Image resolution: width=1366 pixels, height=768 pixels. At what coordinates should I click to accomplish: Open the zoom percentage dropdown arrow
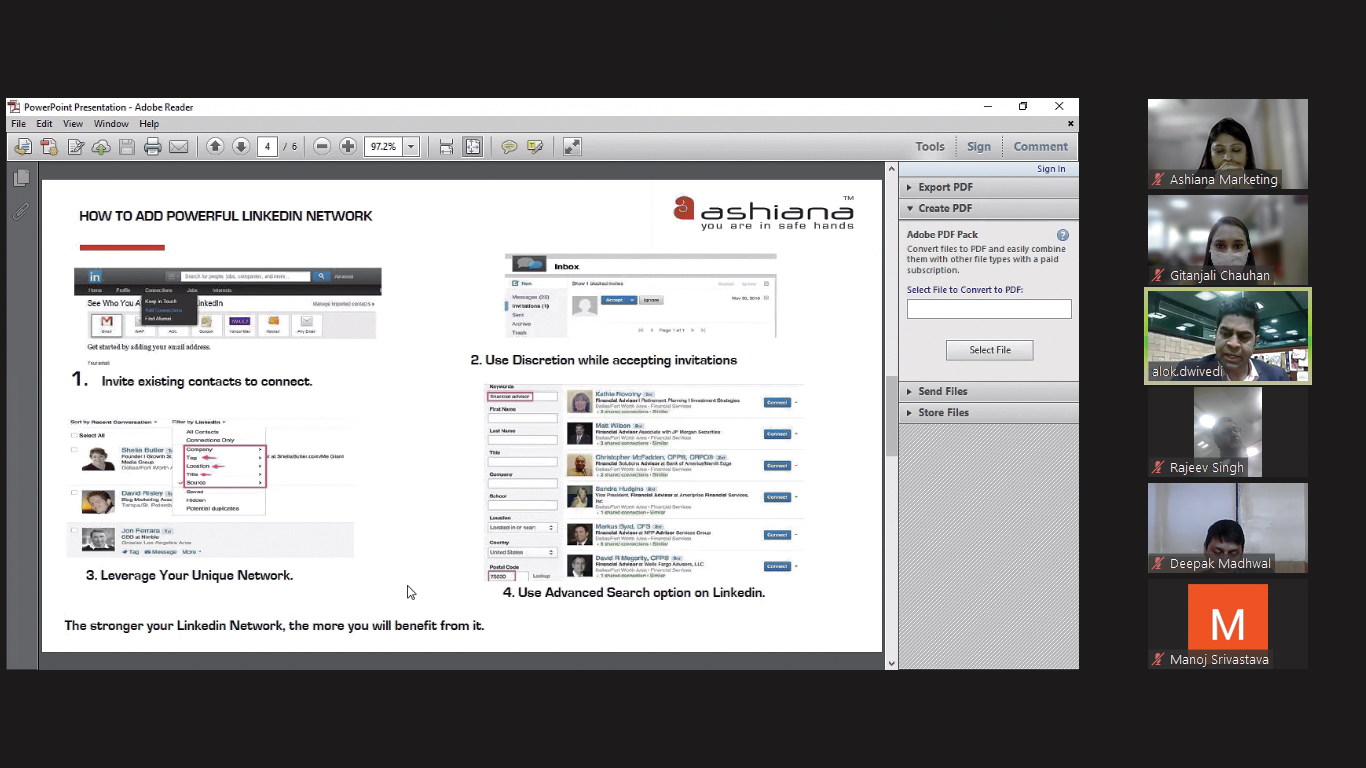point(410,147)
